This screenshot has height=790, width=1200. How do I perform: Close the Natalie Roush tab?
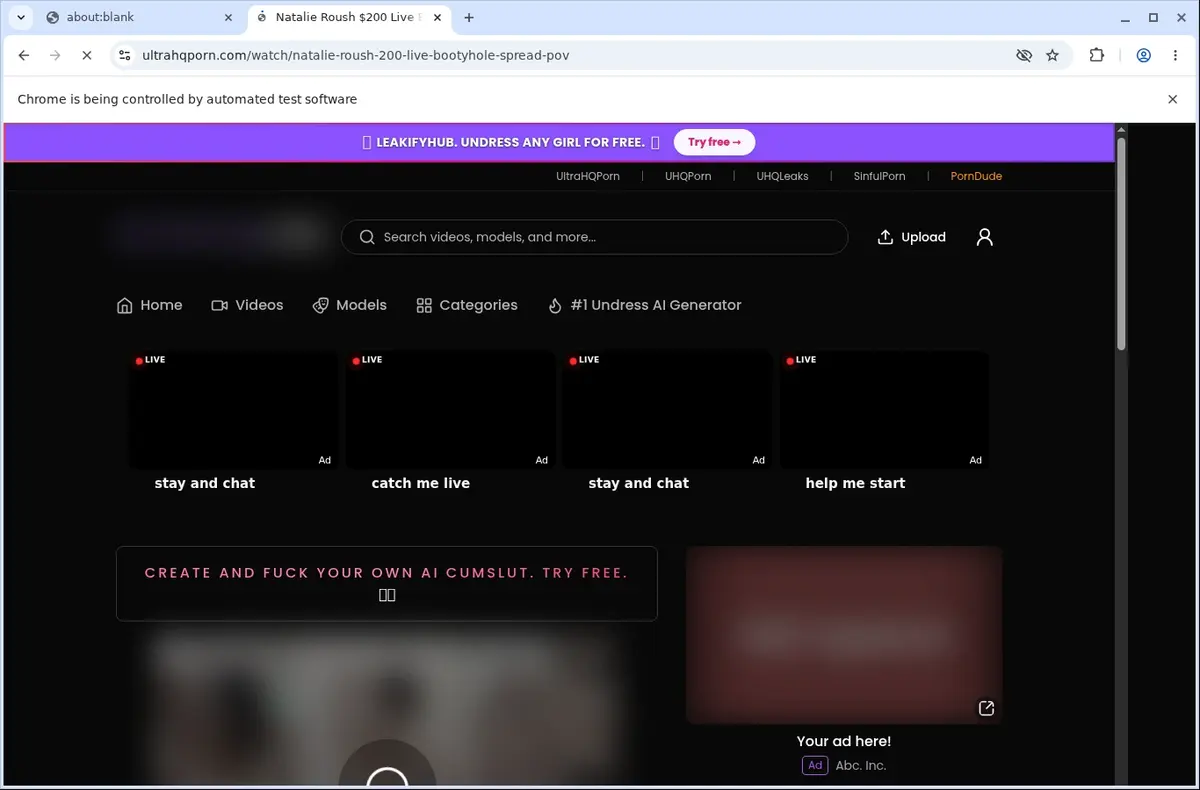click(438, 17)
